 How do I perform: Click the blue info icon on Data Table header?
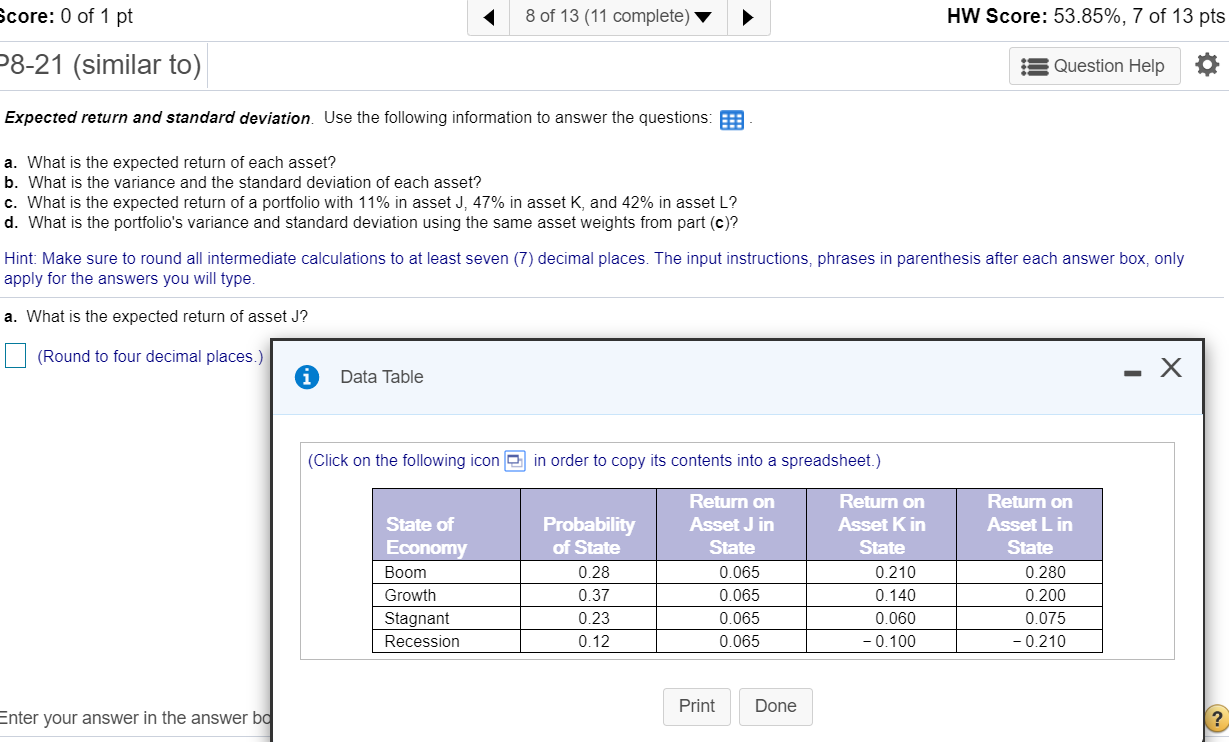(x=306, y=377)
